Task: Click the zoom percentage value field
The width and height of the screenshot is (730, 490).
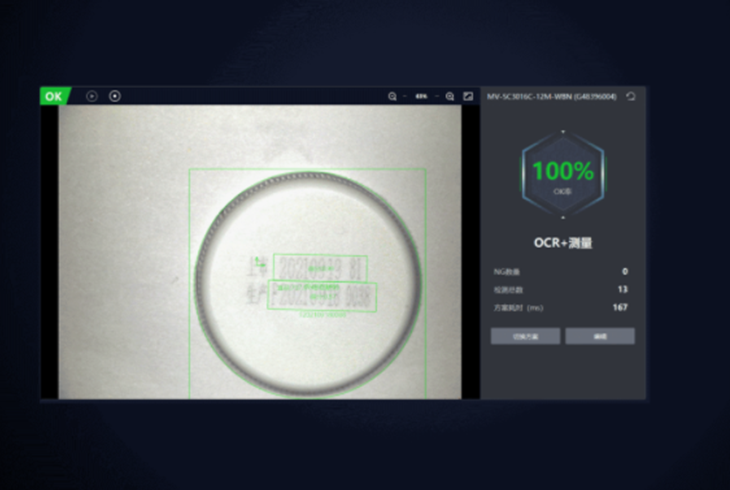Action: [422, 96]
